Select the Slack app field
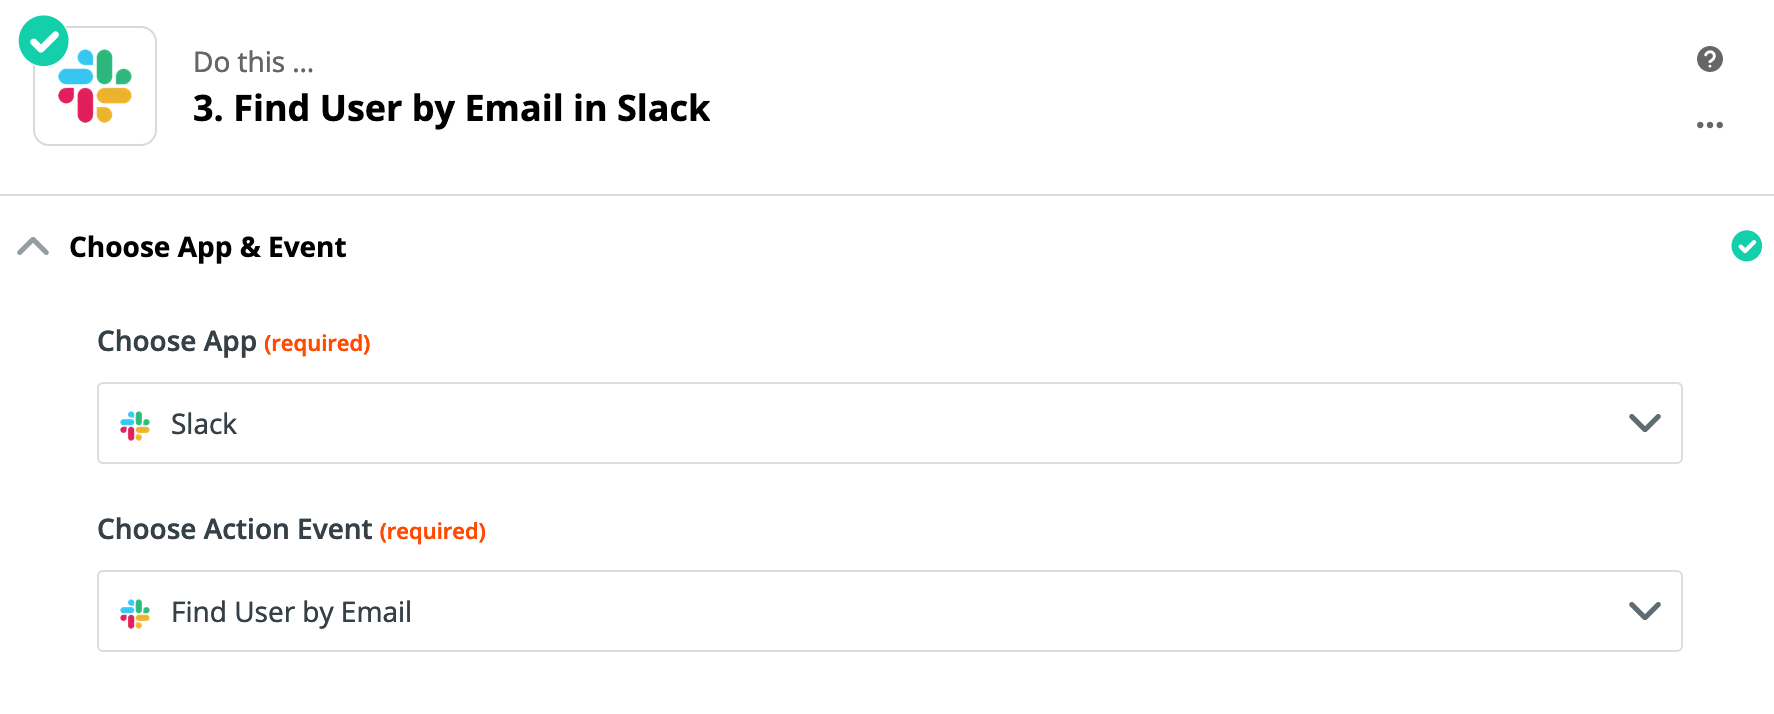Viewport: 1774px width, 714px height. pos(889,423)
